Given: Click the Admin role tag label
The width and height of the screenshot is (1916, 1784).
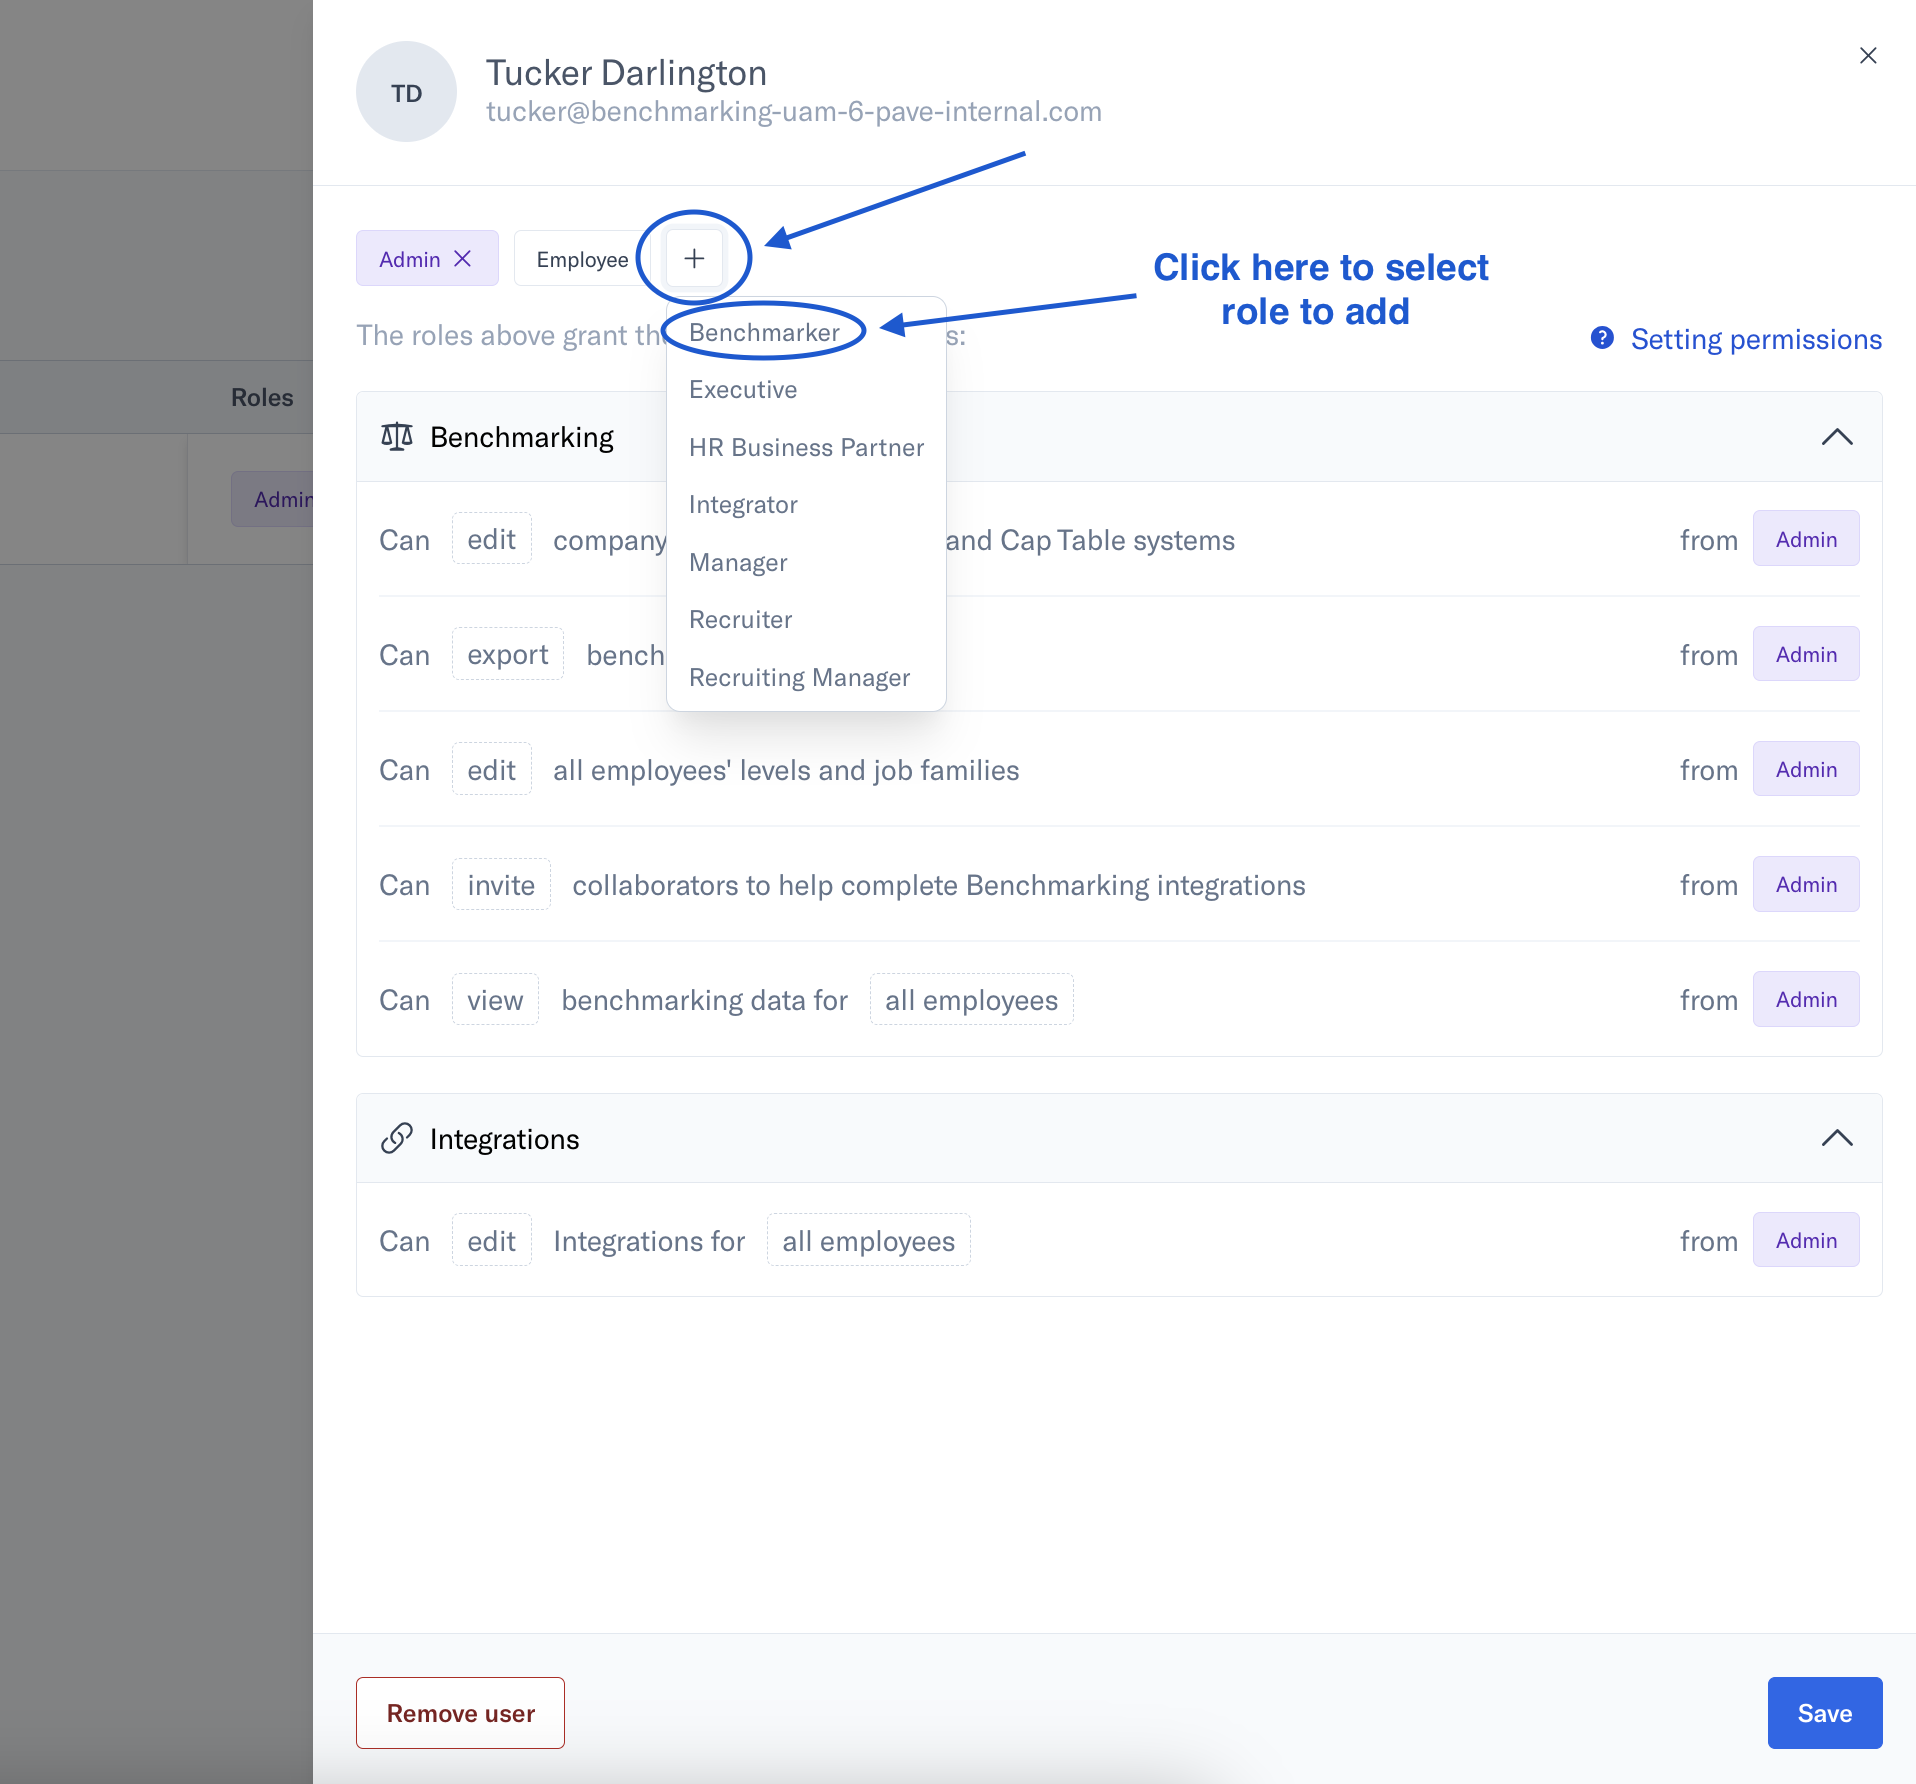Looking at the screenshot, I should click(x=410, y=259).
